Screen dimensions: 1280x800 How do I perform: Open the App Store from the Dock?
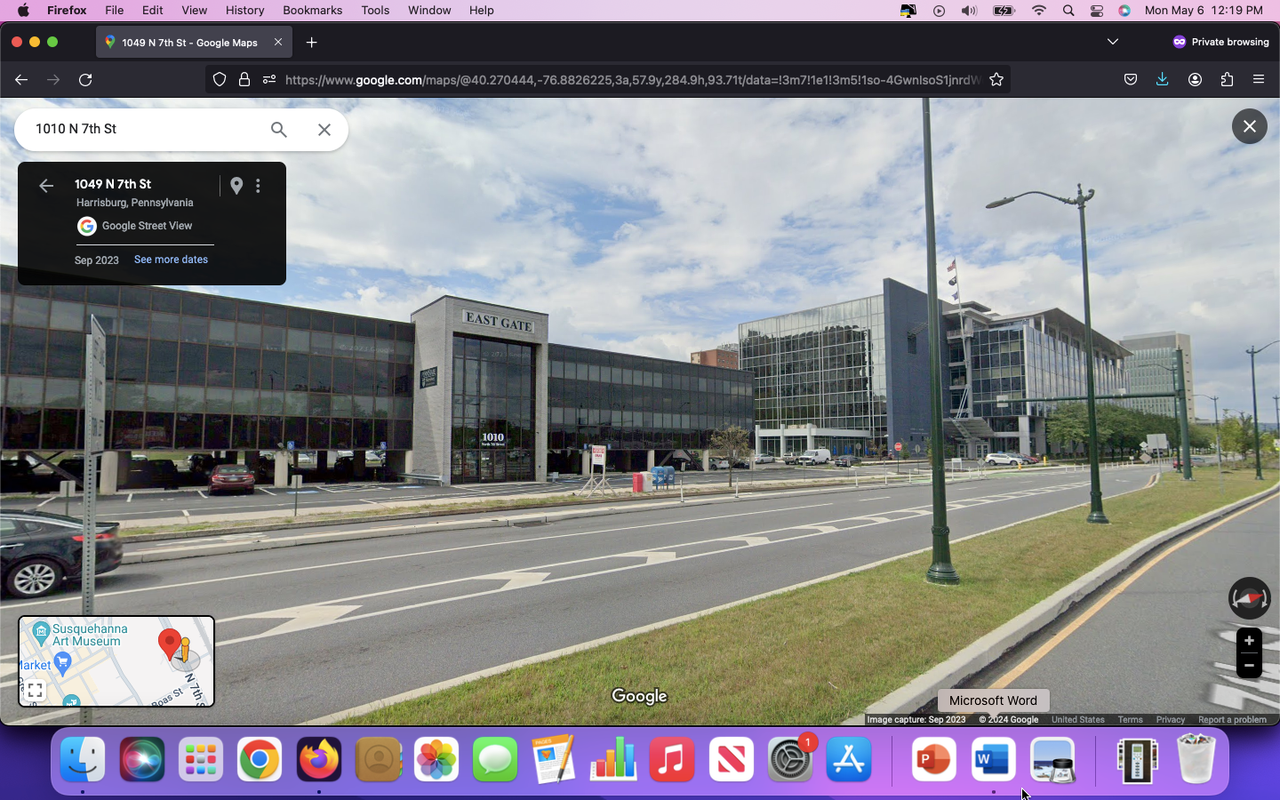849,761
